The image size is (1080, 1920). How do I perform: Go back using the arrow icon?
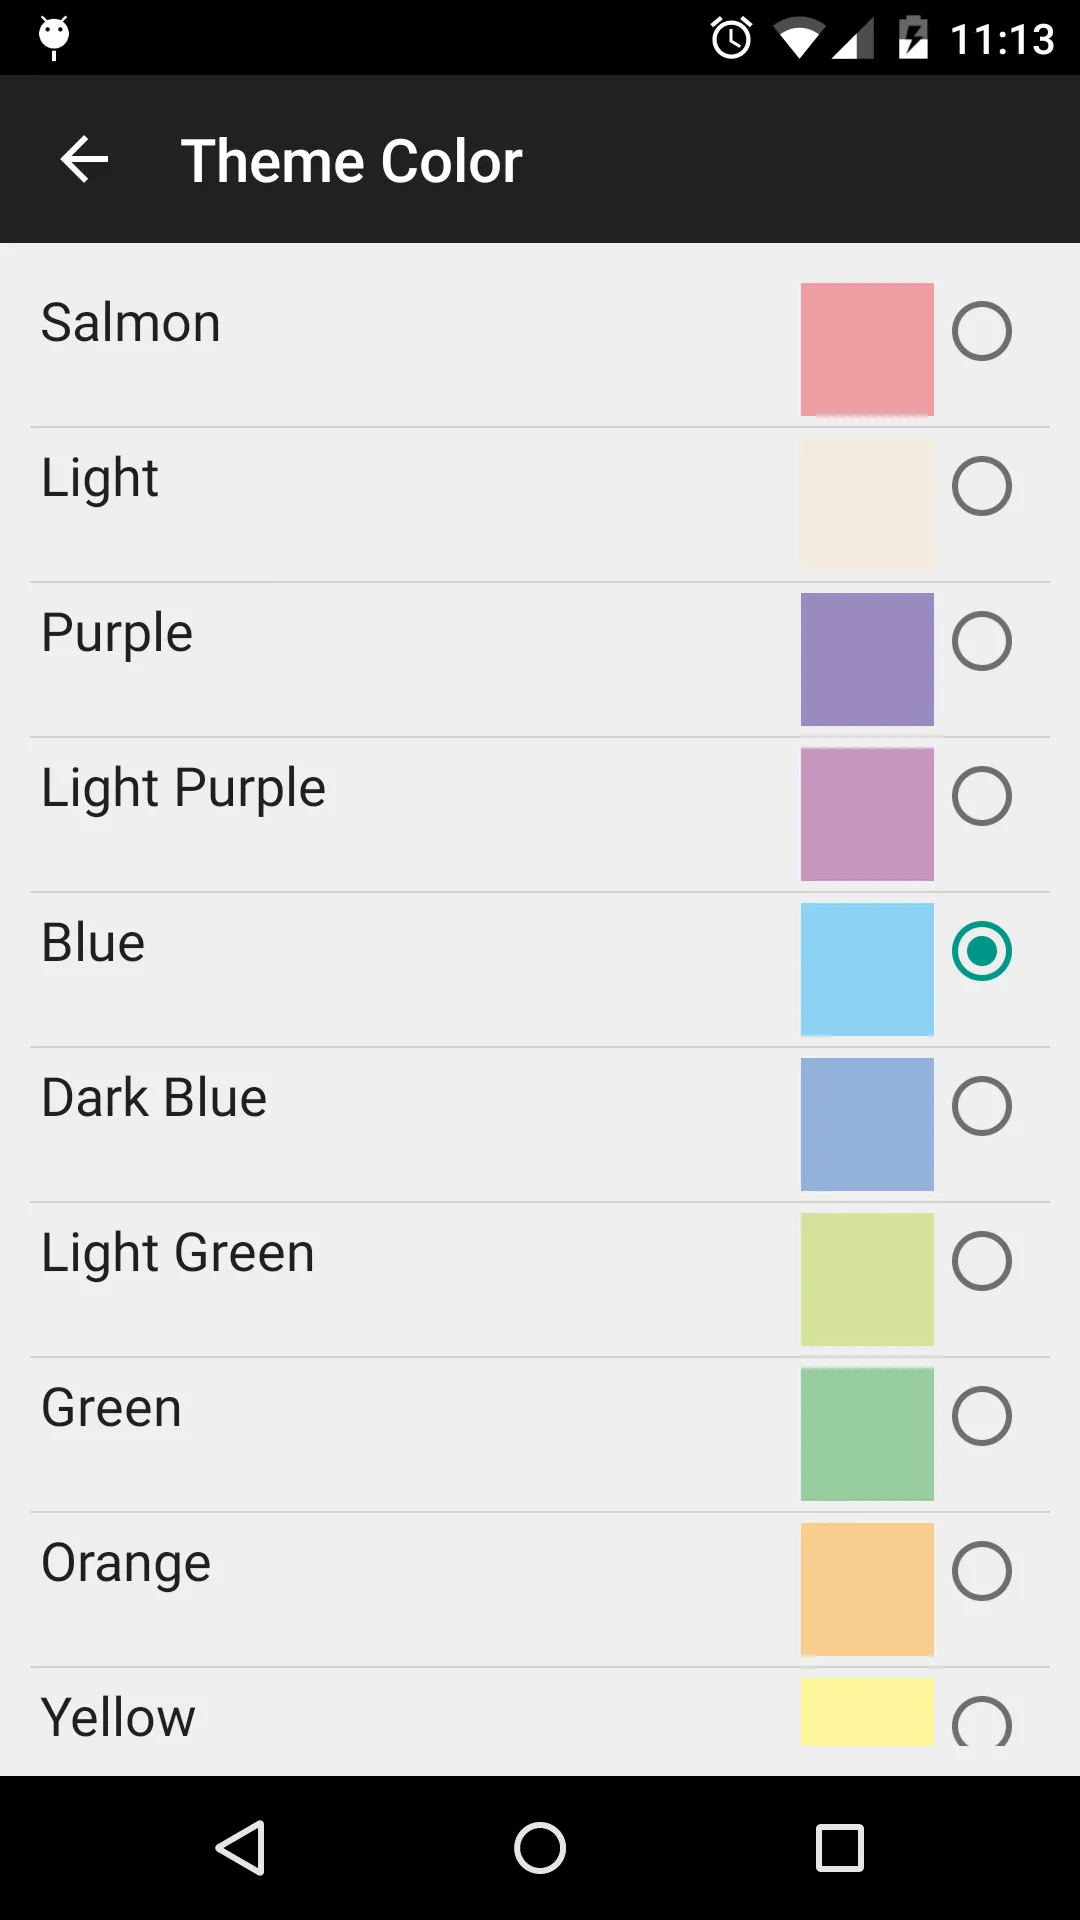pos(84,160)
